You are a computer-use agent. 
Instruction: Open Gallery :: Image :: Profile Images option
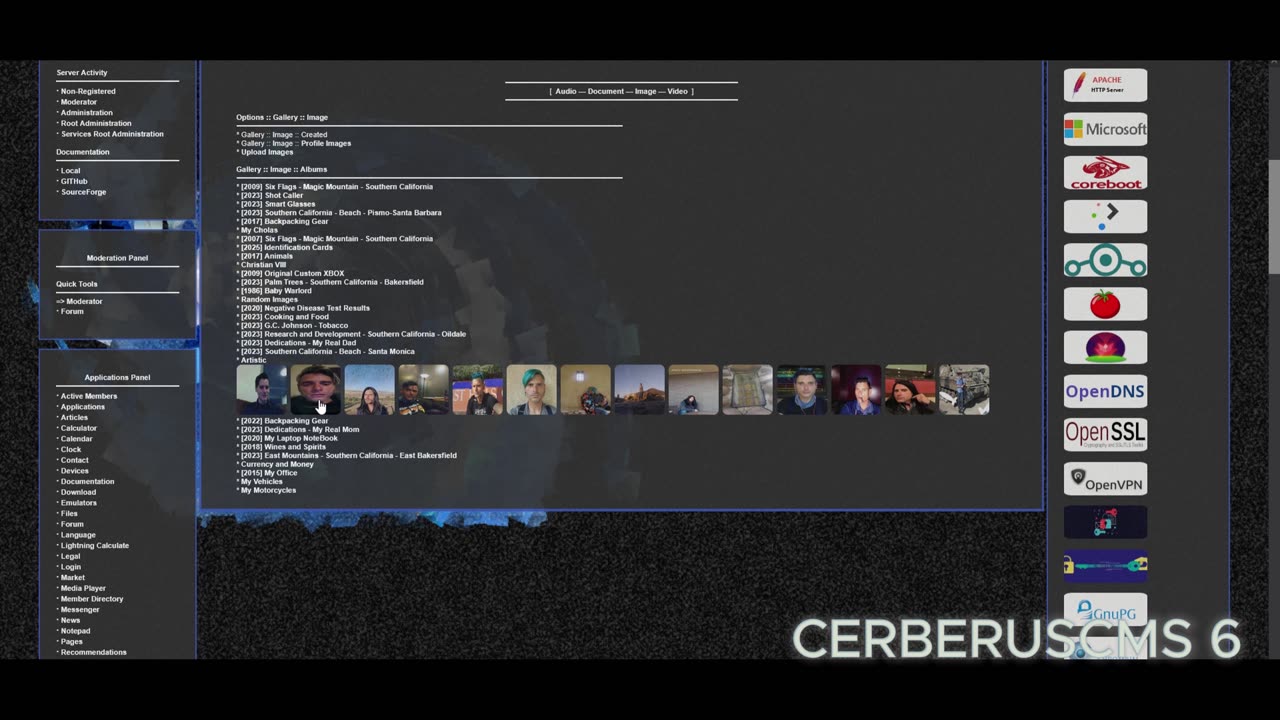[x=296, y=143]
